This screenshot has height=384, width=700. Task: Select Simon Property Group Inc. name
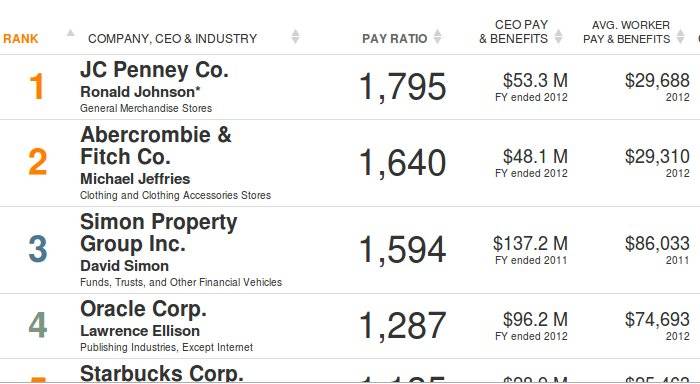pos(158,233)
